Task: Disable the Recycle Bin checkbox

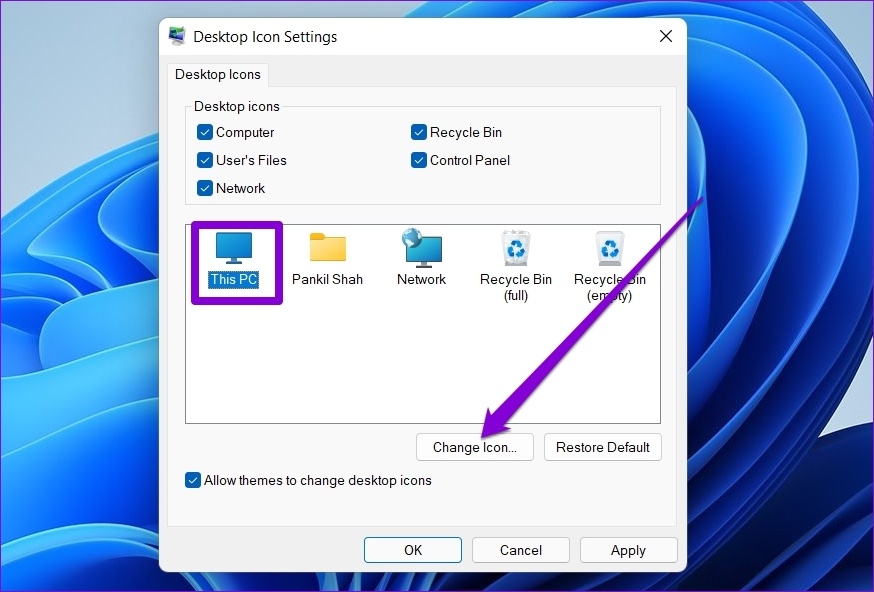Action: 419,132
